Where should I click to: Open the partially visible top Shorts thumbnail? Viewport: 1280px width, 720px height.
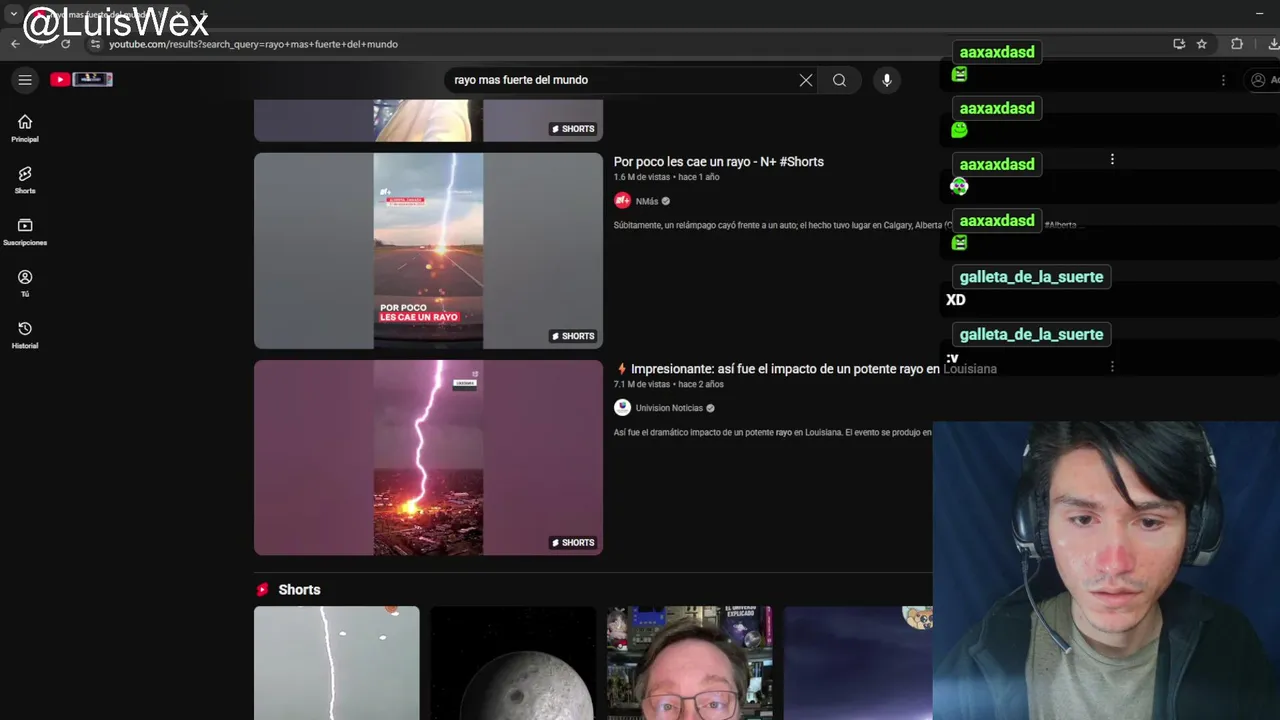click(428, 120)
